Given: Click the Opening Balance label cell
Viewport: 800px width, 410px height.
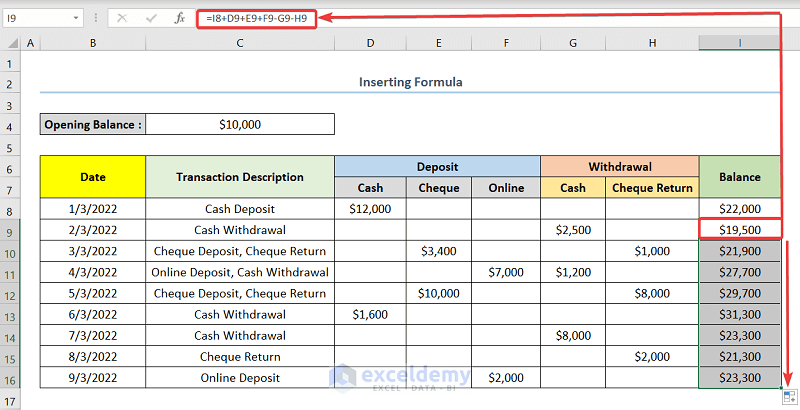Looking at the screenshot, I should 93,124.
